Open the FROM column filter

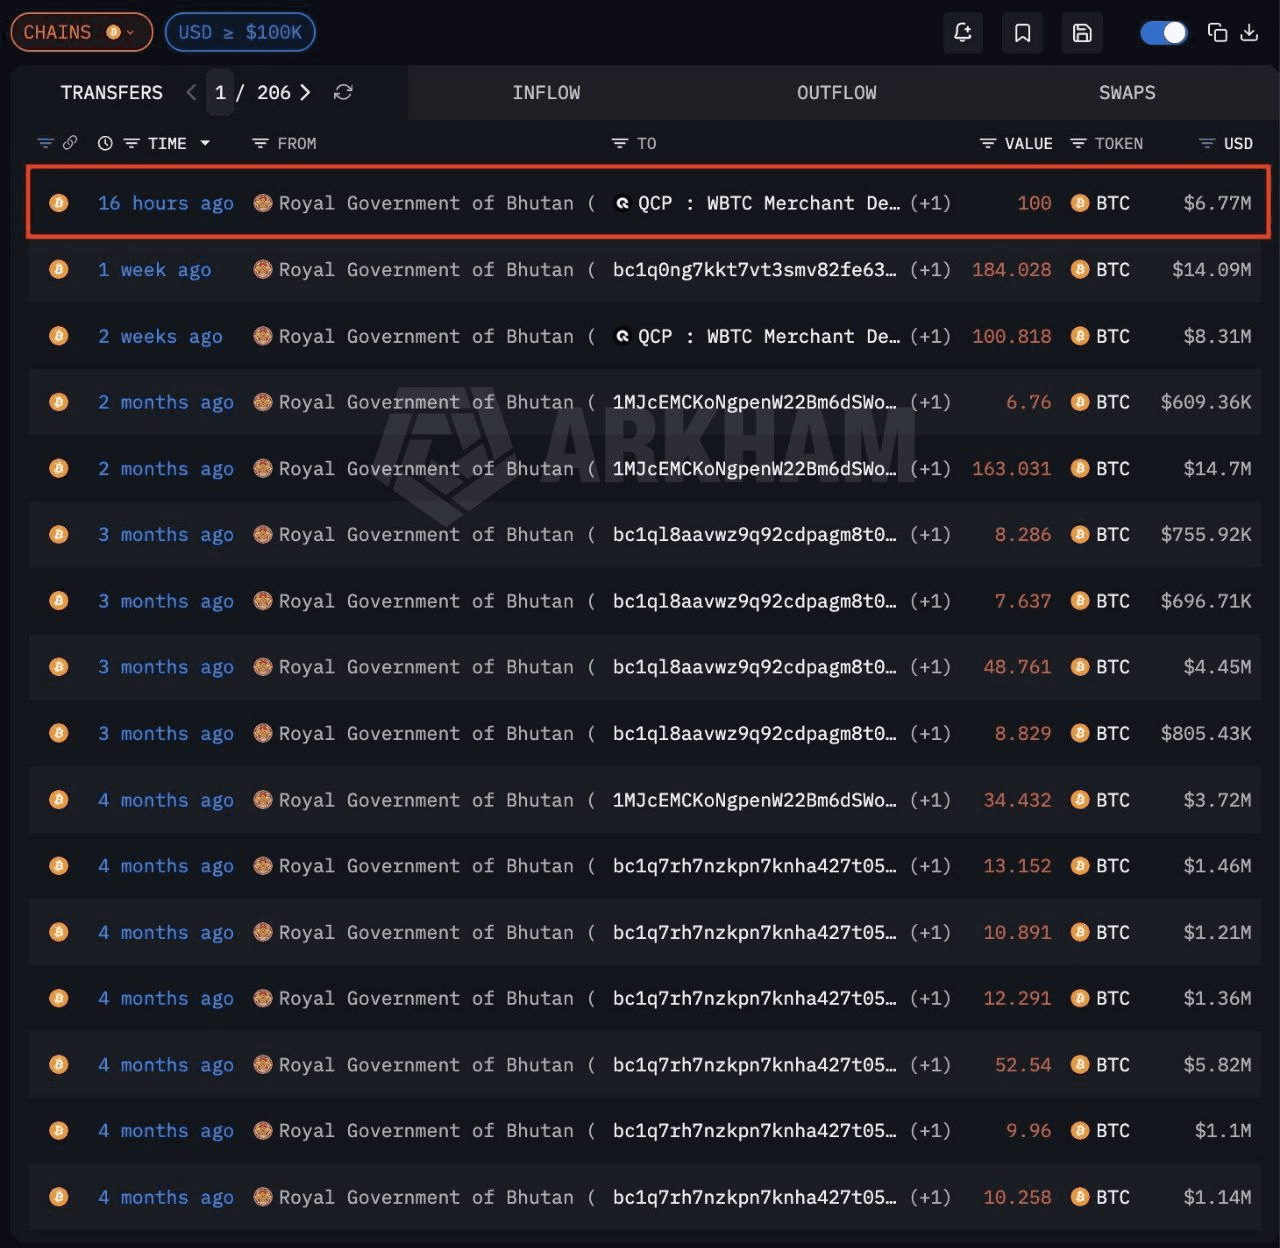[284, 143]
